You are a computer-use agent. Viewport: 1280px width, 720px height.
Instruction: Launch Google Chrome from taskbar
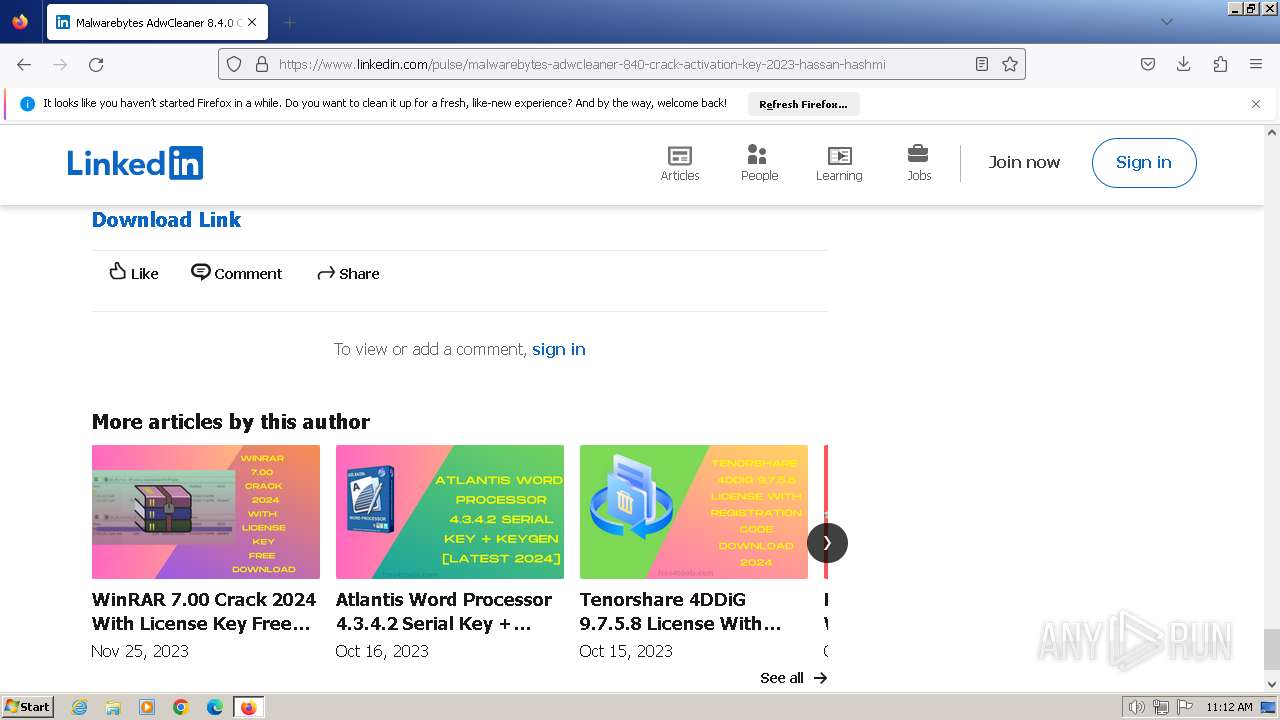click(181, 707)
